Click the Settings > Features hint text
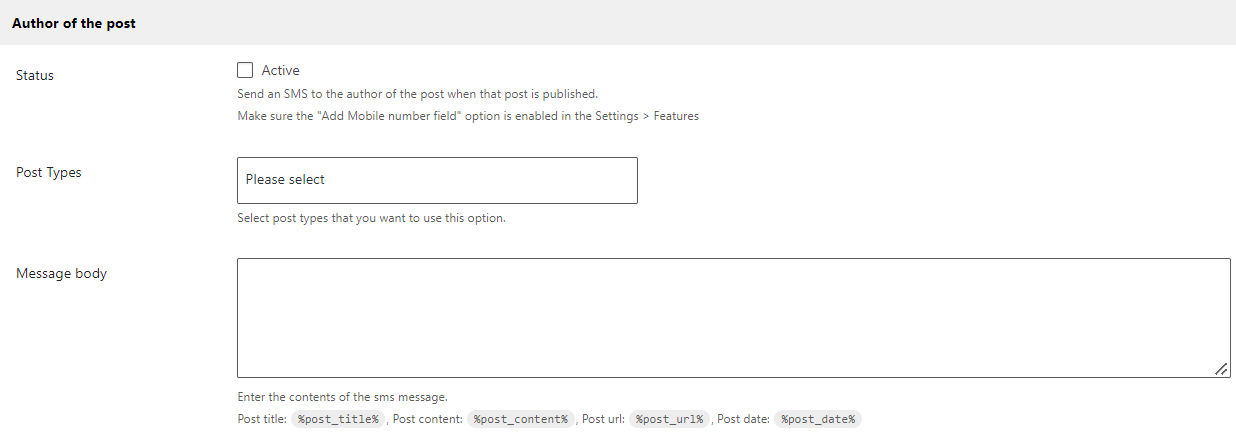This screenshot has width=1236, height=438. [x=468, y=116]
